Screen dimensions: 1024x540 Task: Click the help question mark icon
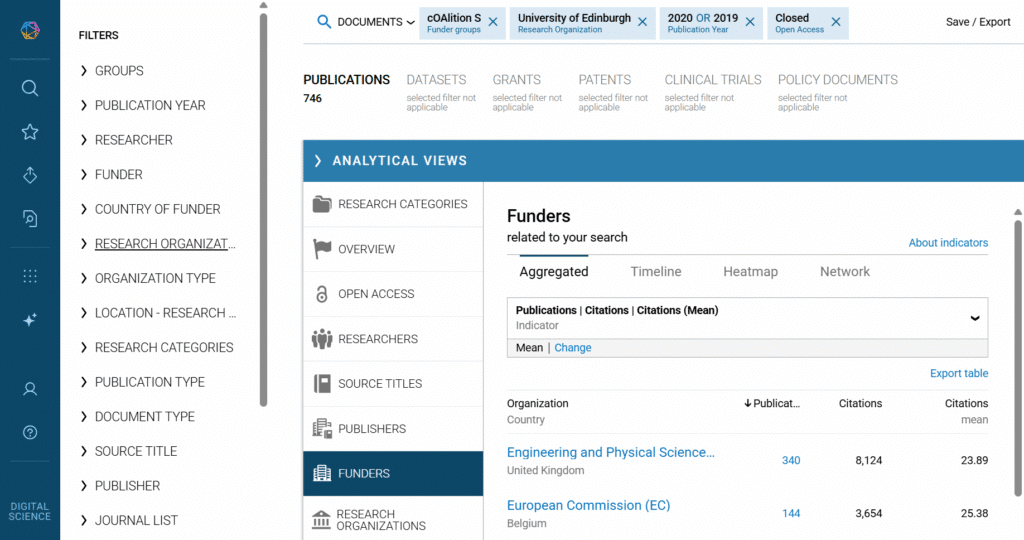click(x=30, y=432)
